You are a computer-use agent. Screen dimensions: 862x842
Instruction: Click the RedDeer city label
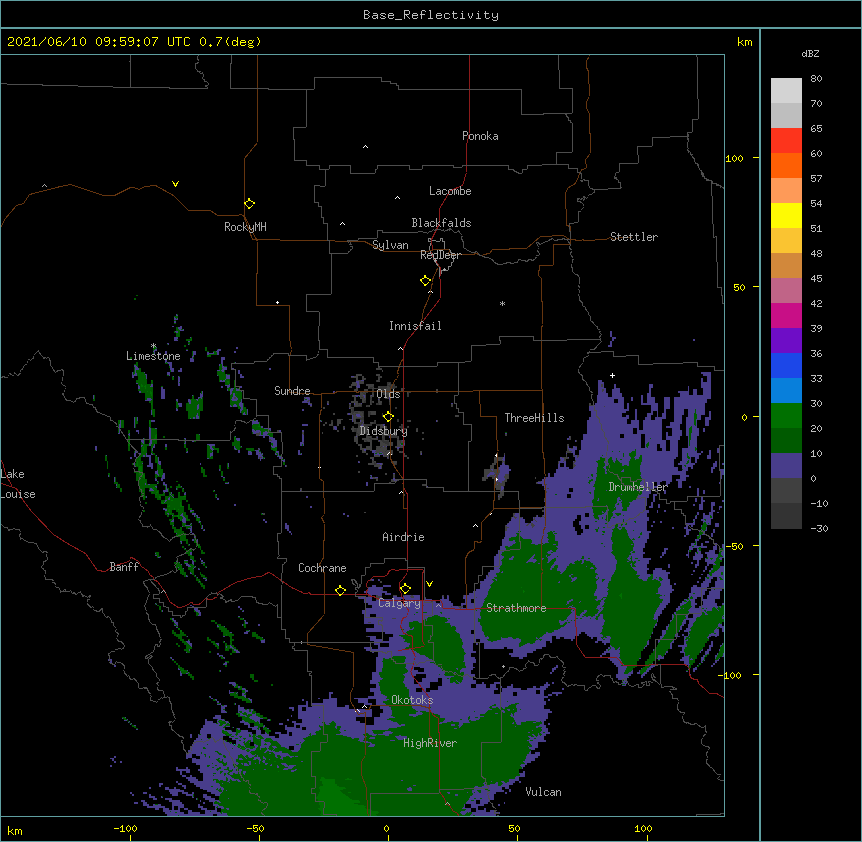440,255
